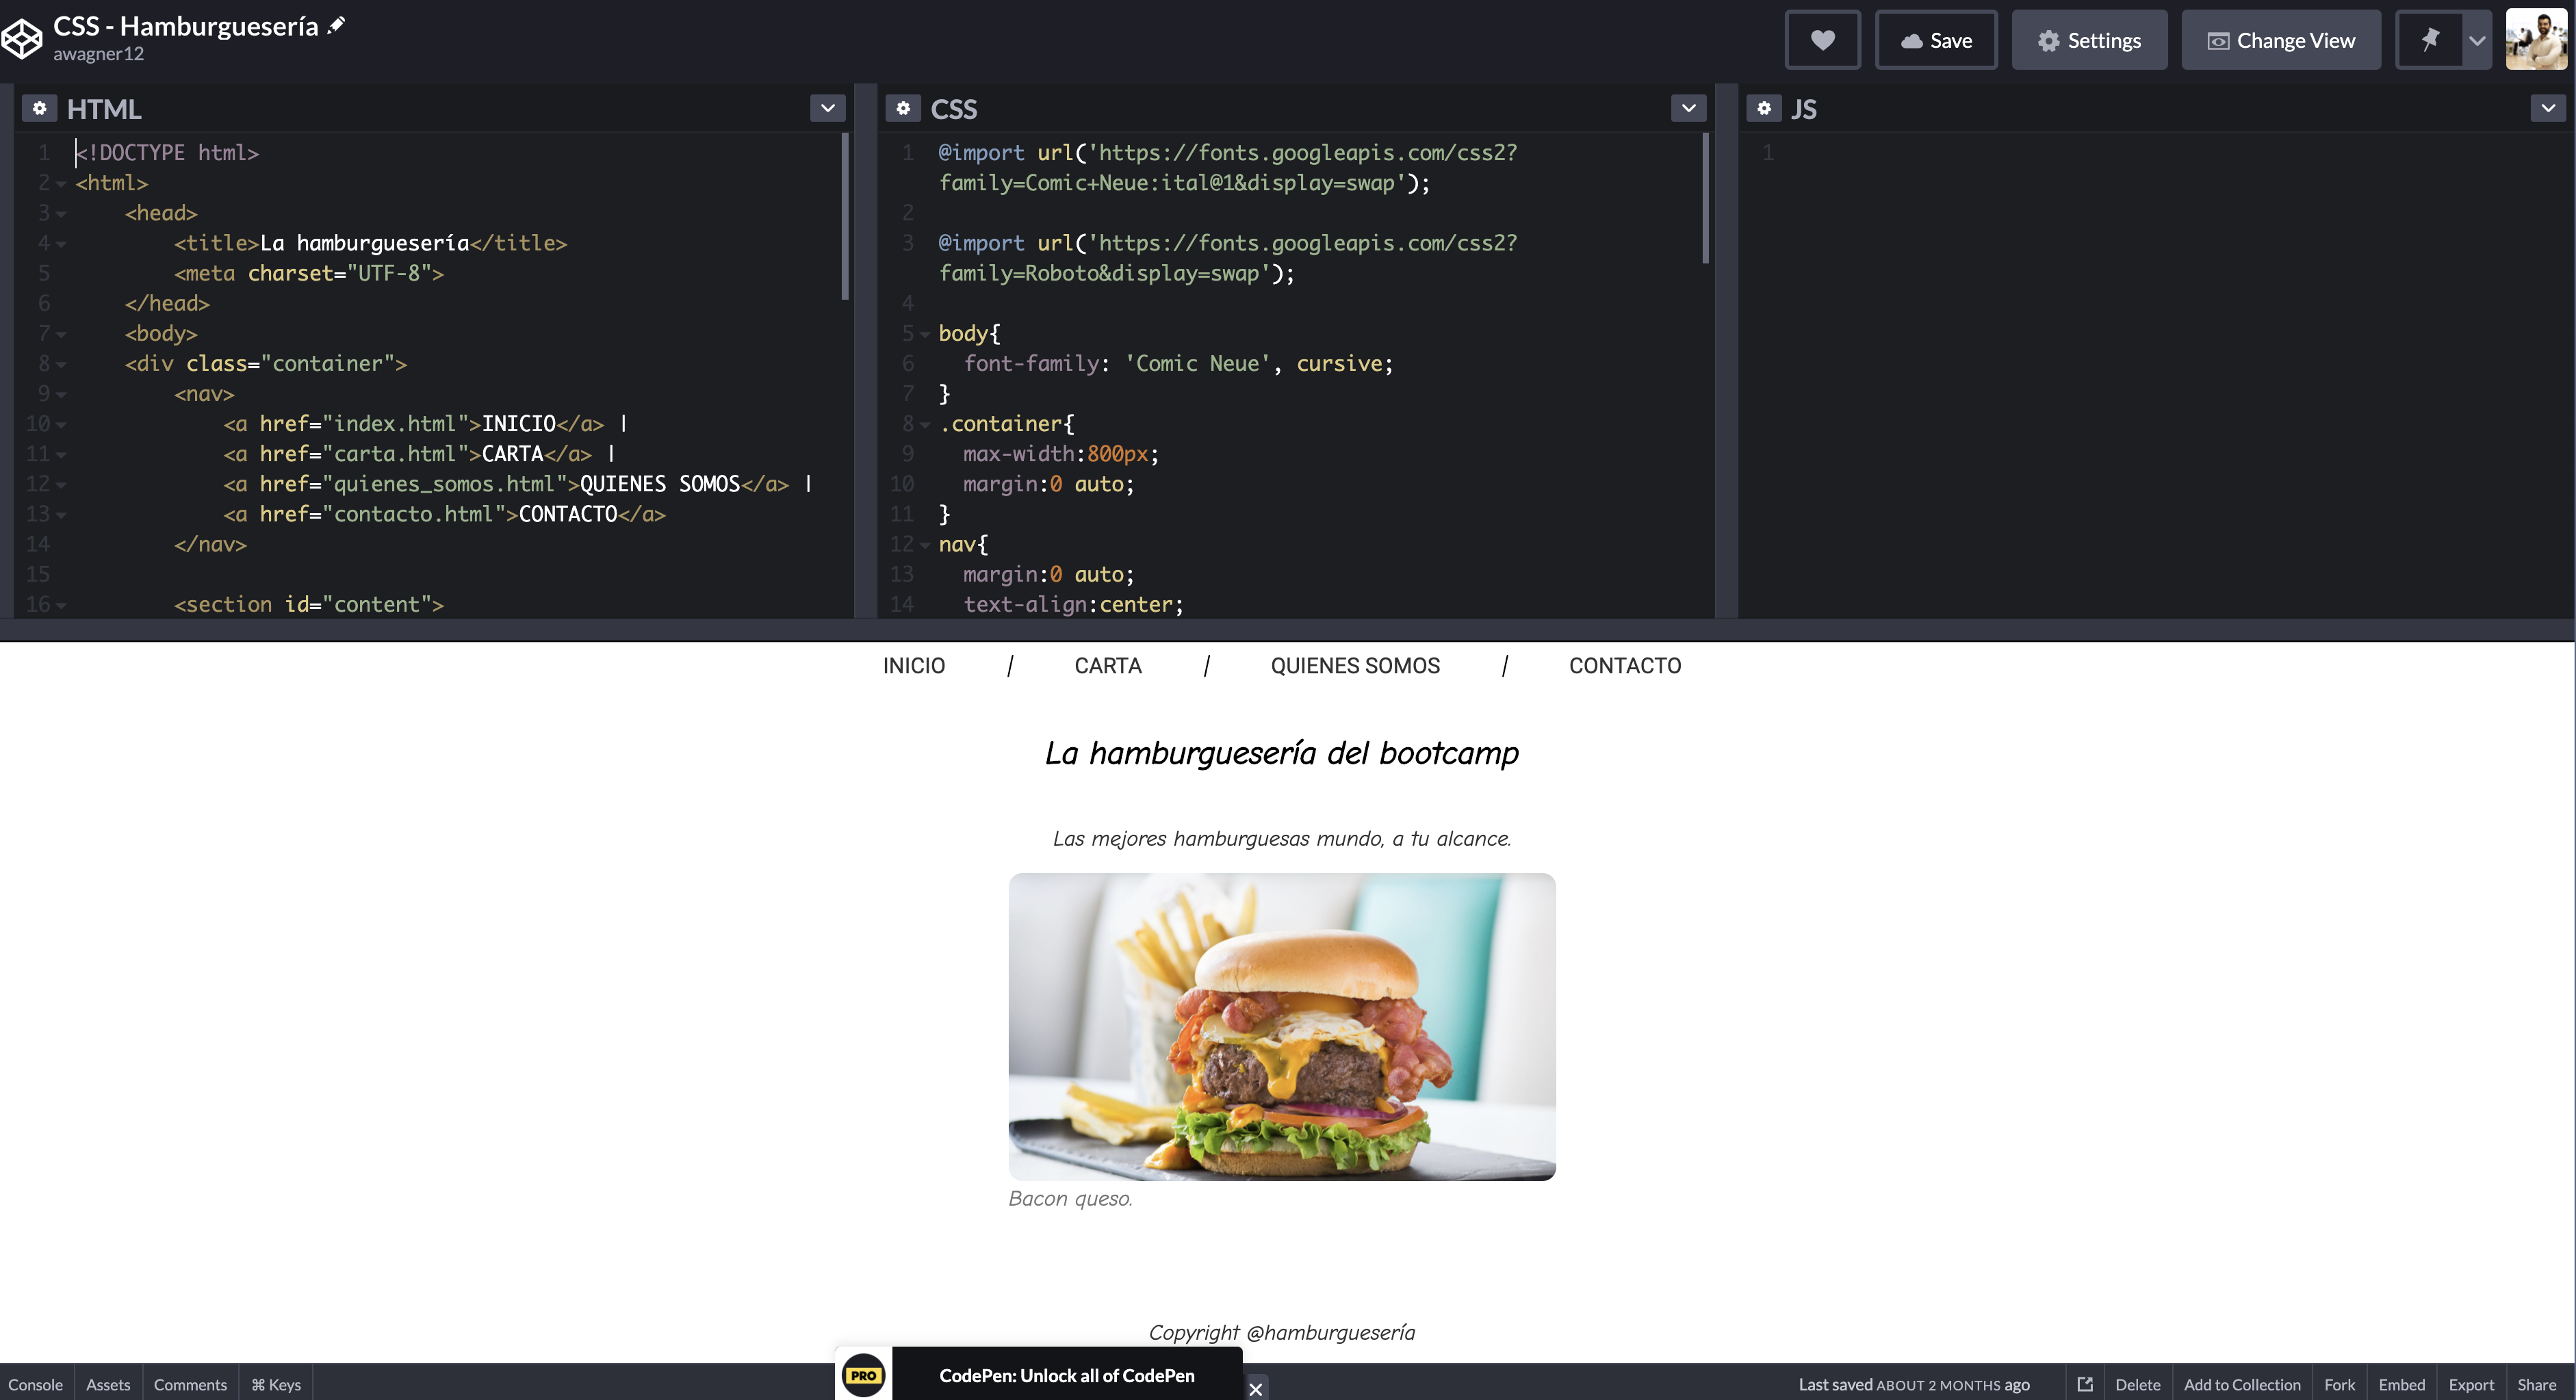
Task: Click the burger image in preview
Action: click(1282, 1026)
